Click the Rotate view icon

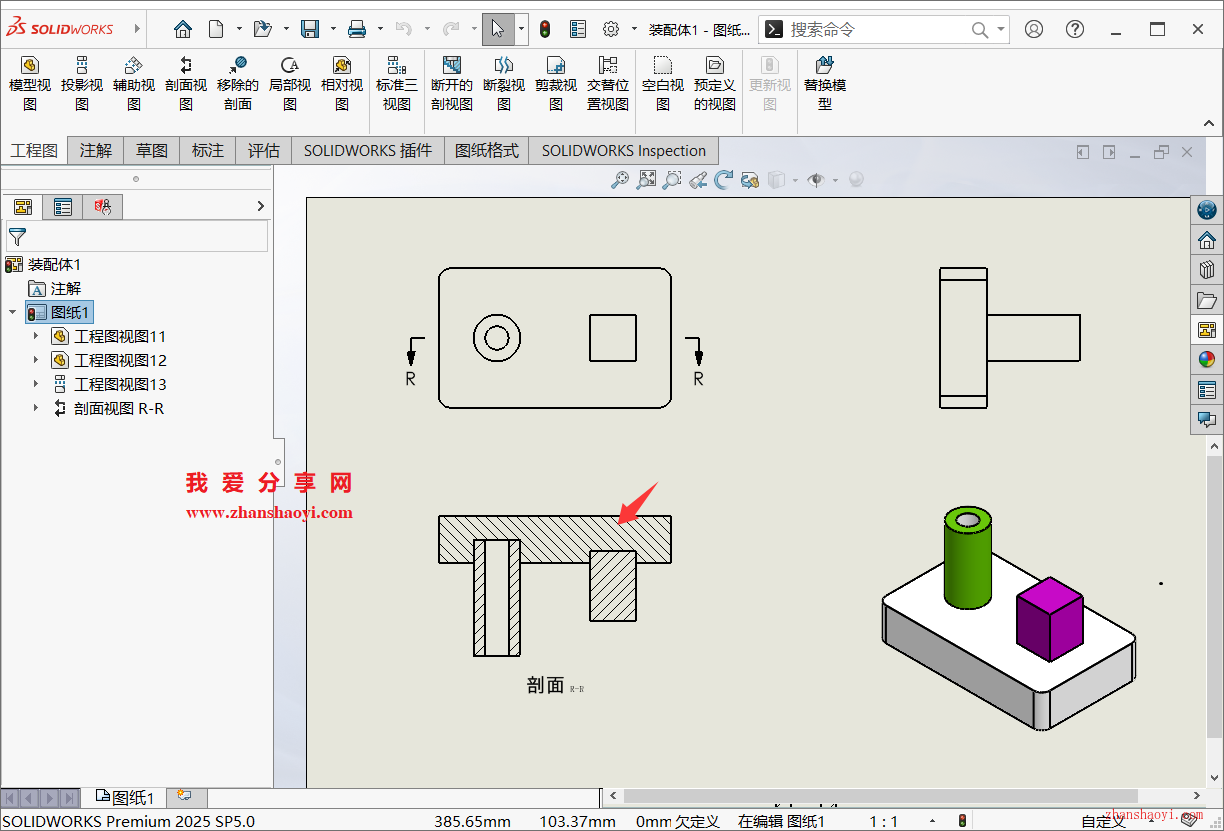[724, 180]
